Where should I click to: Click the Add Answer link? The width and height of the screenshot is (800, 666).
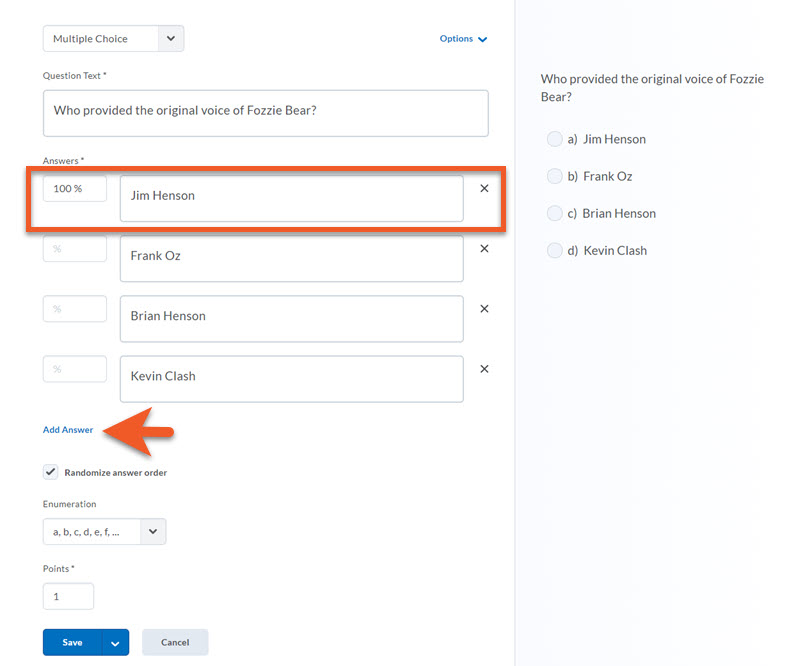point(68,430)
